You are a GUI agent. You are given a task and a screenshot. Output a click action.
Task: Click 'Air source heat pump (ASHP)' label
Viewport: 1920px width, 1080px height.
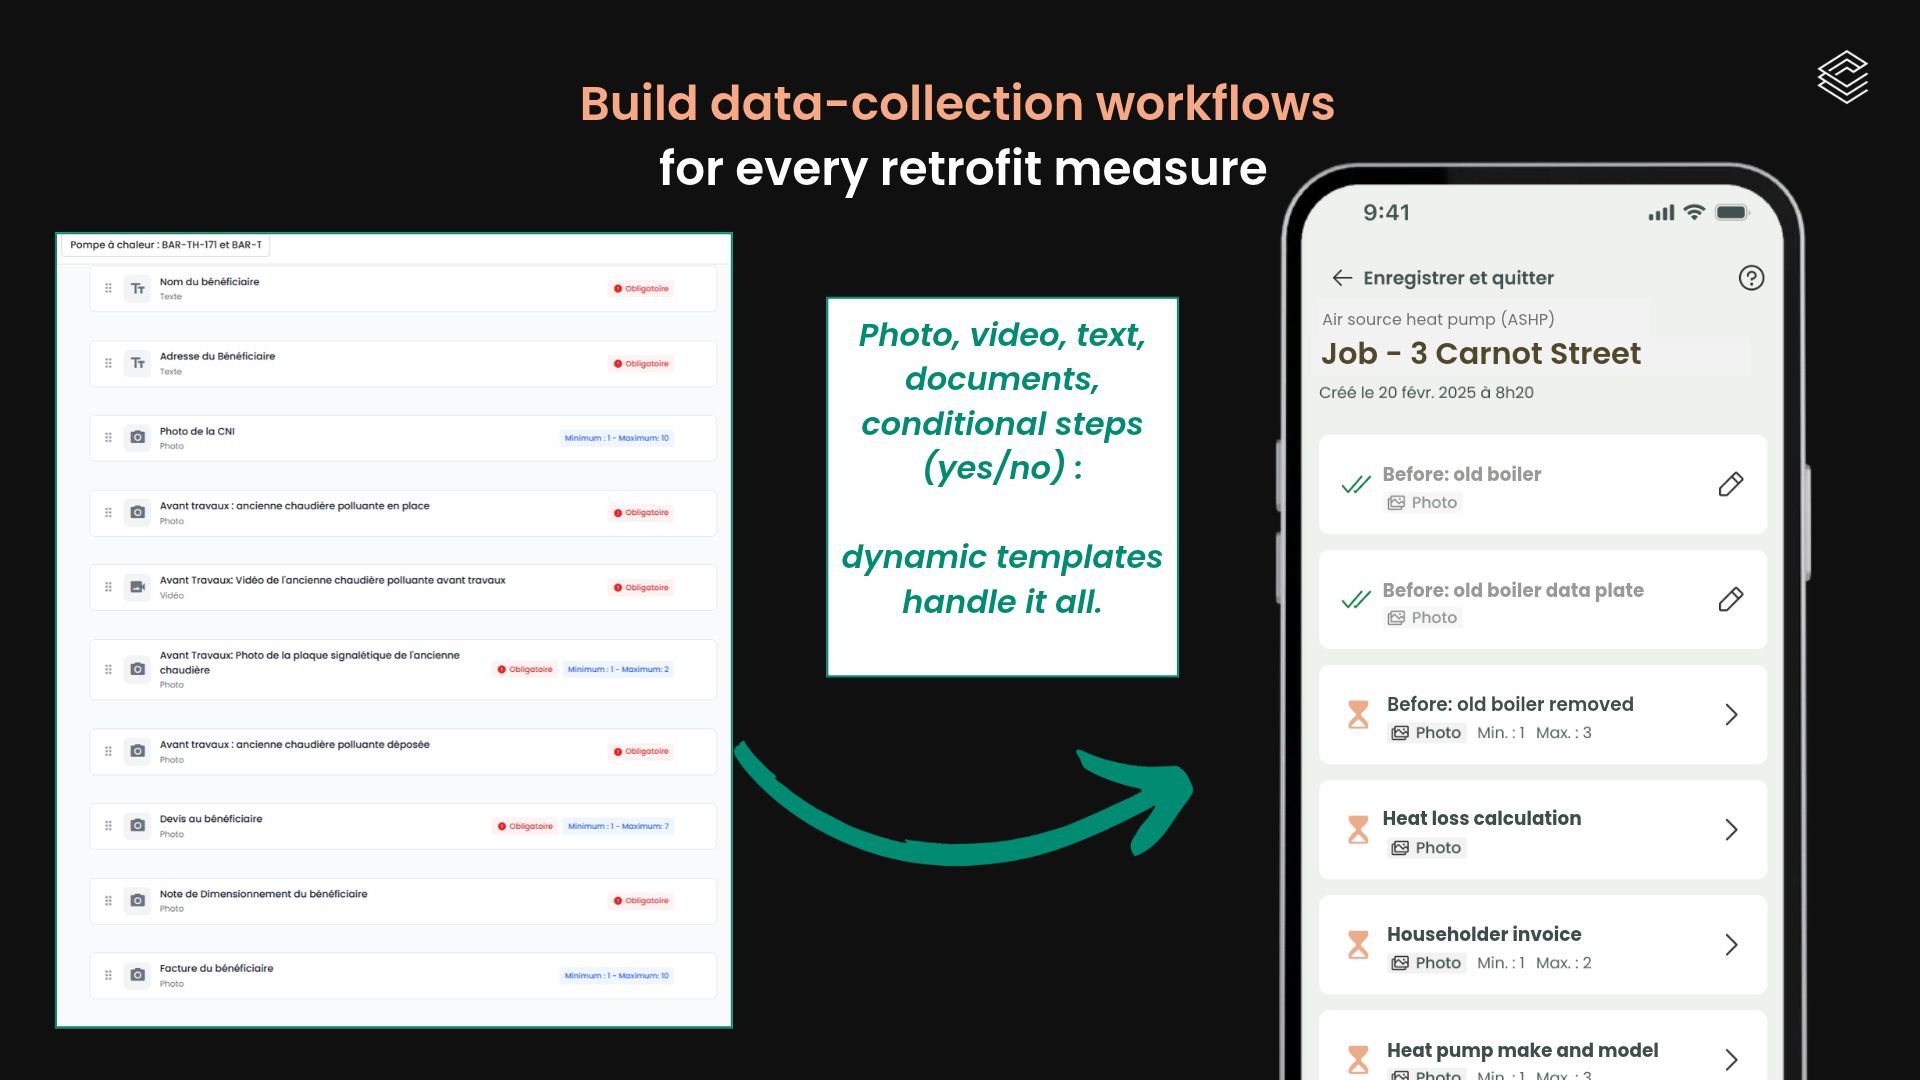1438,319
